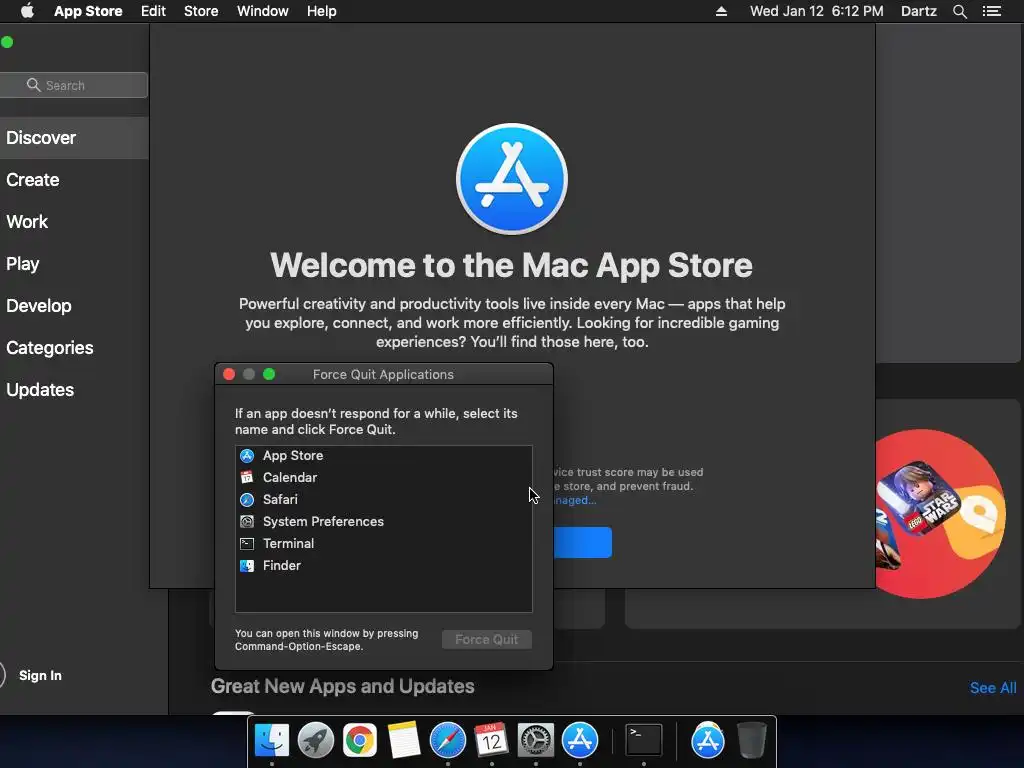Open Notes from the Dock

click(404, 740)
